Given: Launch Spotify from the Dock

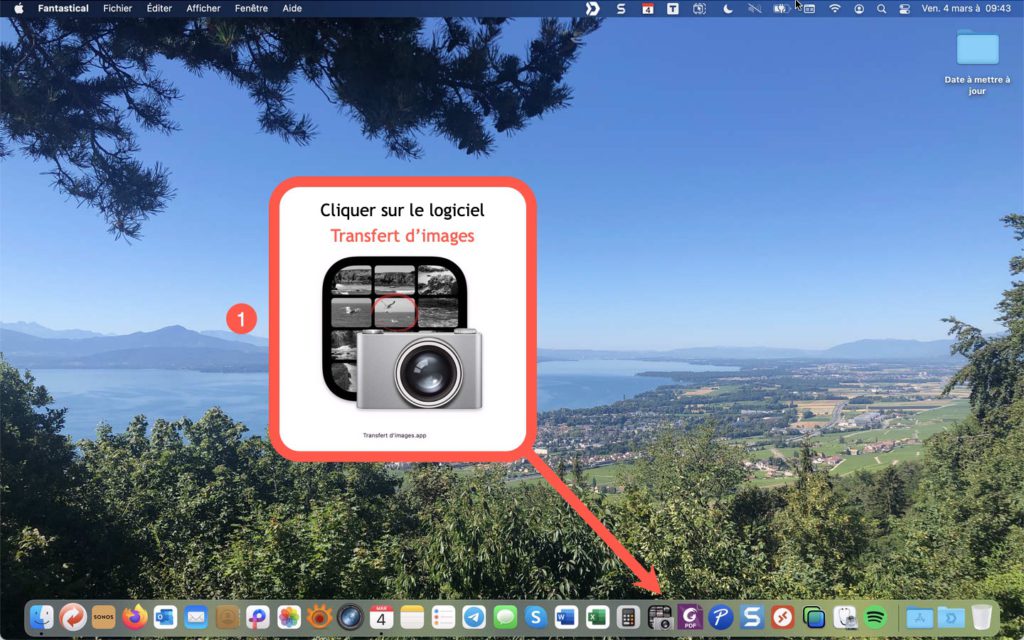Looking at the screenshot, I should 876,617.
